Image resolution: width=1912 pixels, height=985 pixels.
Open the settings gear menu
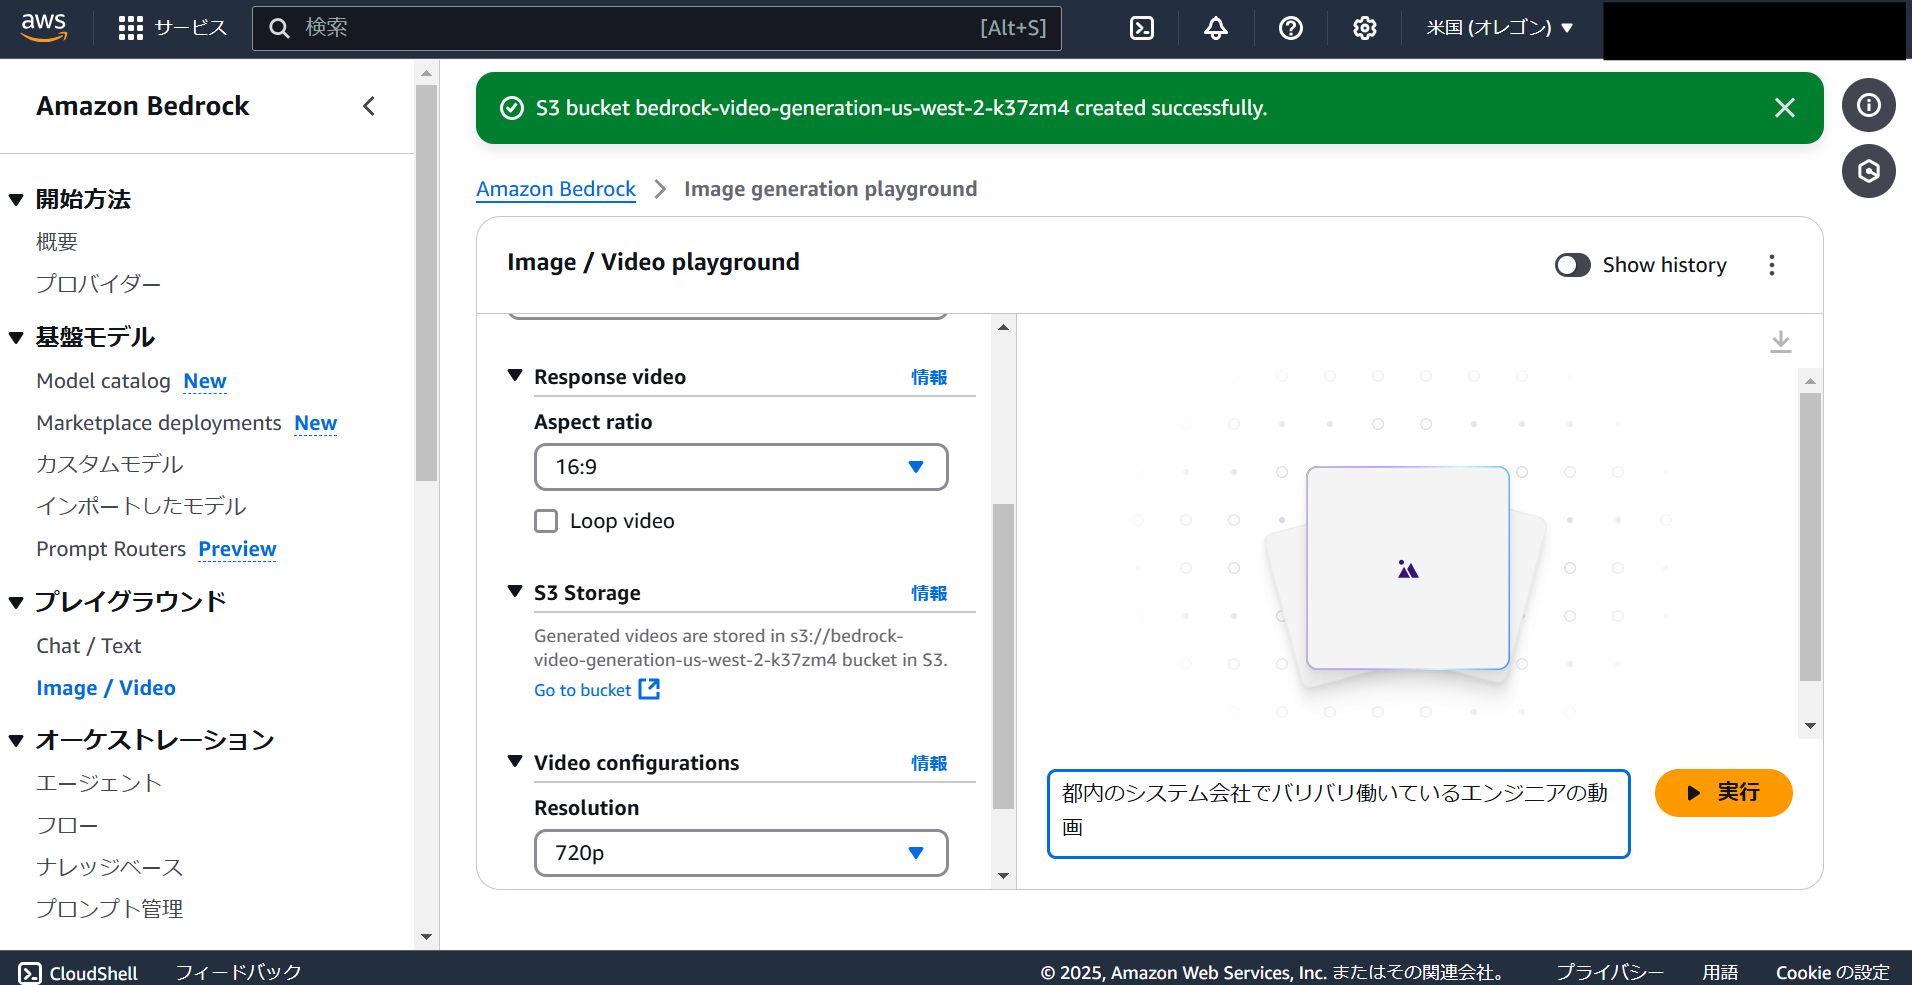coord(1365,28)
